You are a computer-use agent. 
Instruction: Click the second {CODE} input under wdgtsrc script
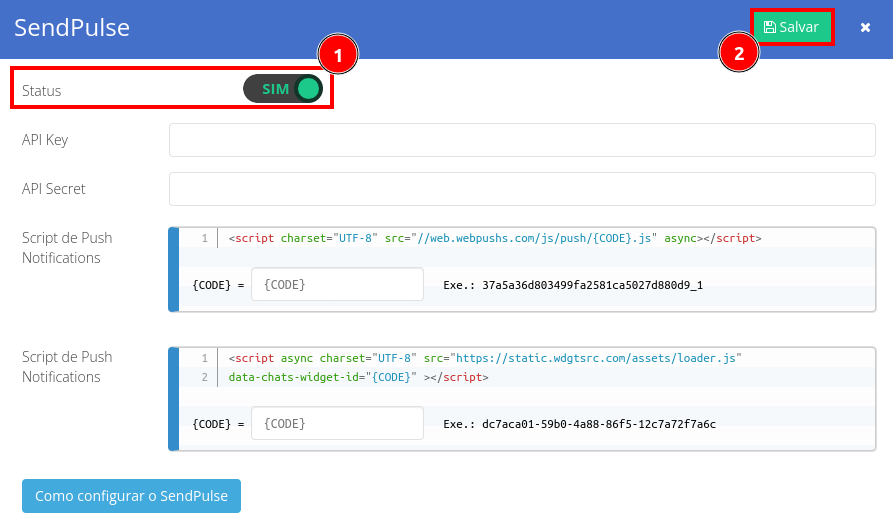(x=337, y=423)
